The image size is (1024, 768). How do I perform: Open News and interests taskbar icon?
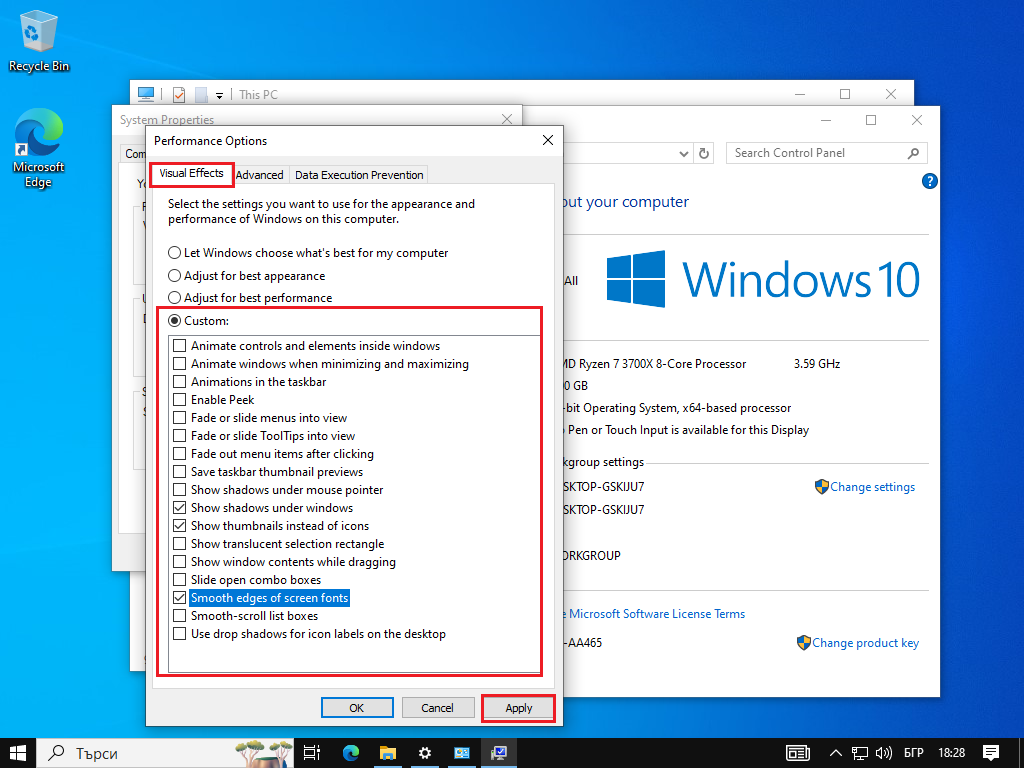797,753
